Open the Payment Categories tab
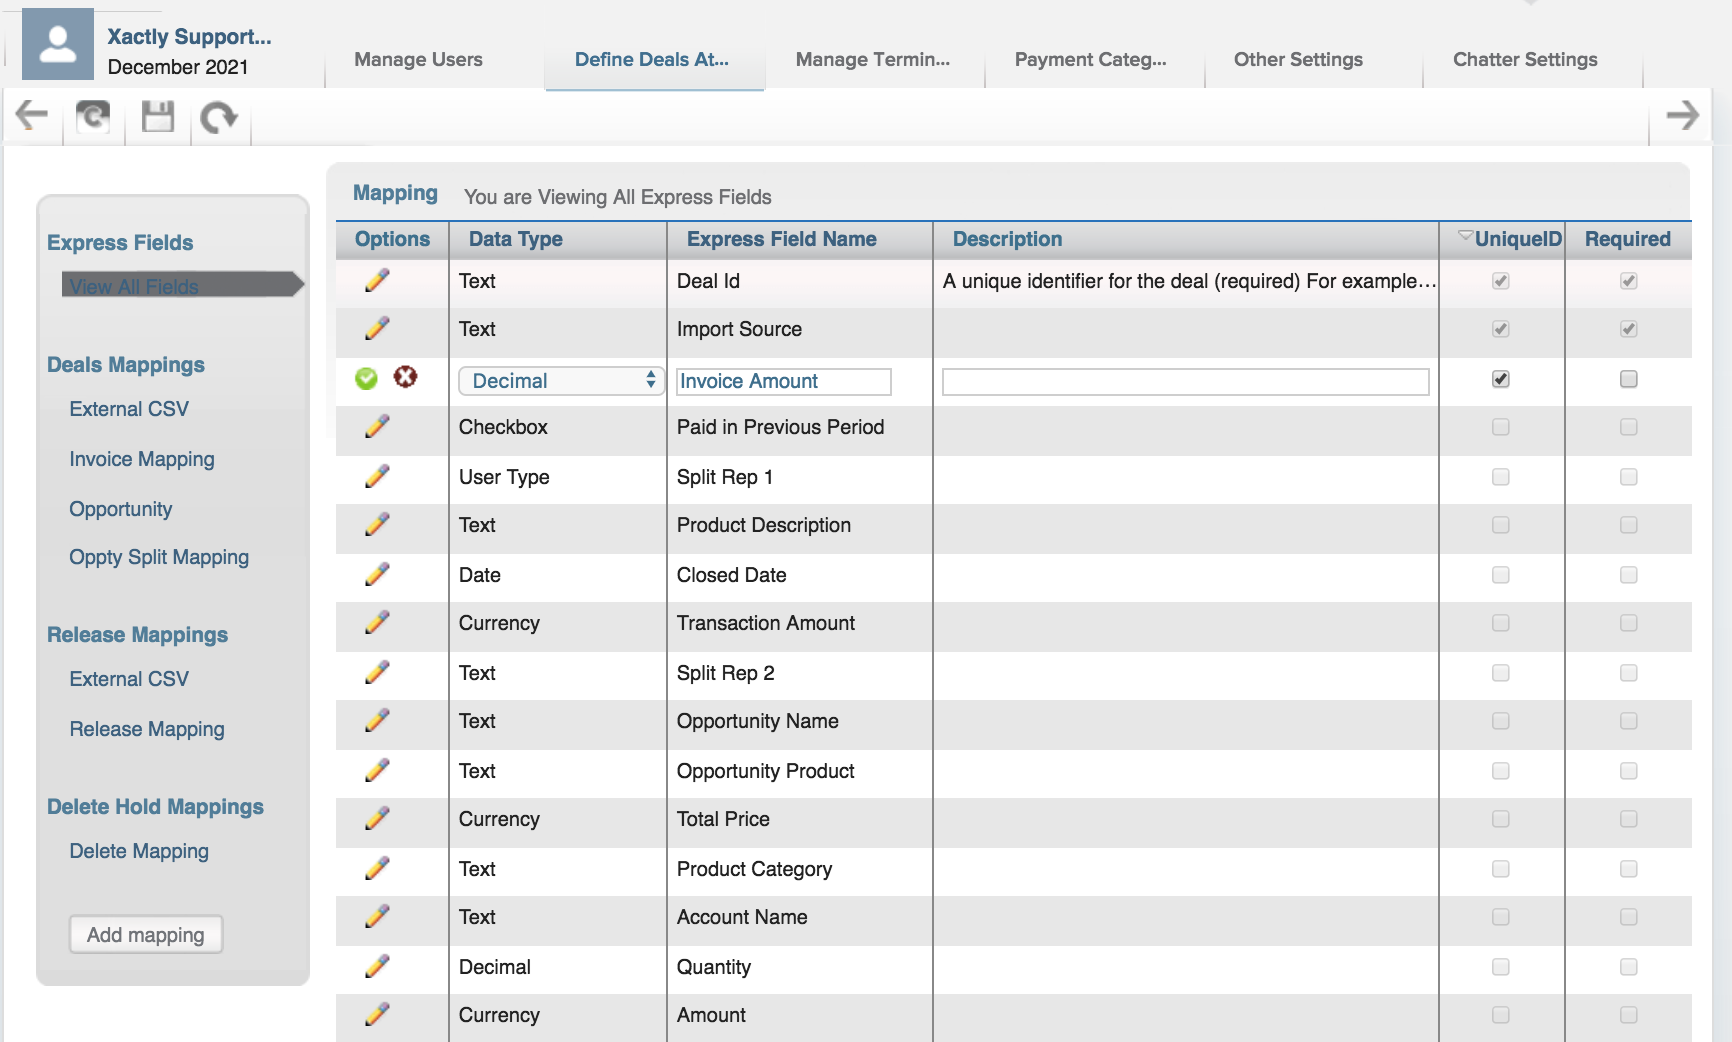The width and height of the screenshot is (1732, 1042). coord(1091,60)
